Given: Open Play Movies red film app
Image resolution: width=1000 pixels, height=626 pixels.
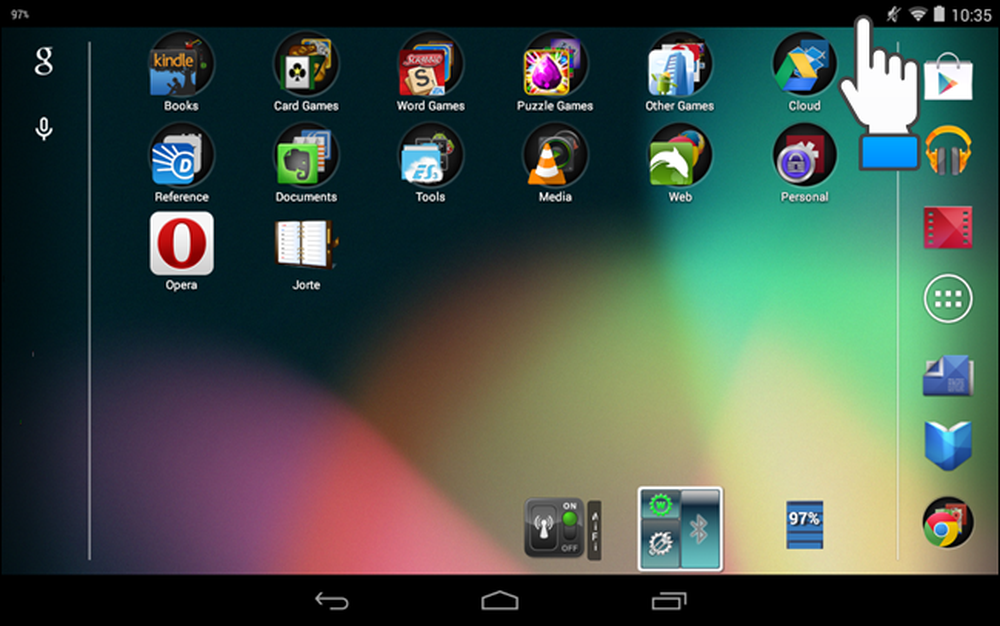Looking at the screenshot, I should coord(948,227).
